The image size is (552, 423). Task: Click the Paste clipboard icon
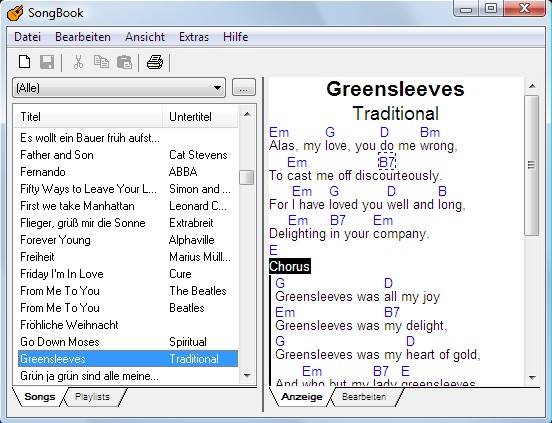click(124, 62)
